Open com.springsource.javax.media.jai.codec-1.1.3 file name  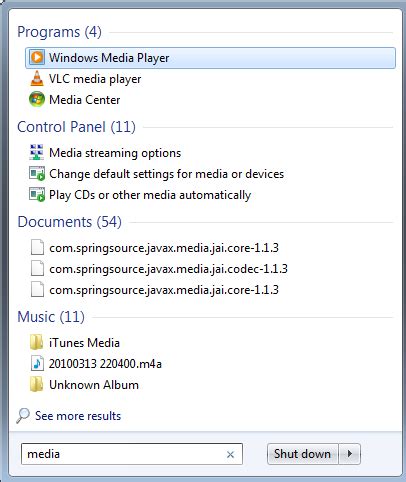click(168, 269)
